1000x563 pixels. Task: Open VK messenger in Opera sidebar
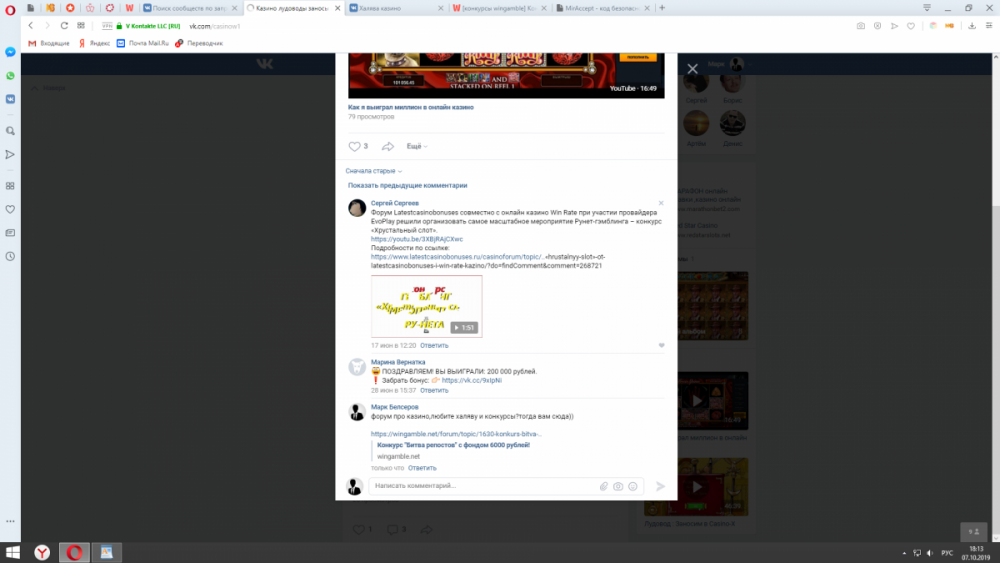[10, 99]
